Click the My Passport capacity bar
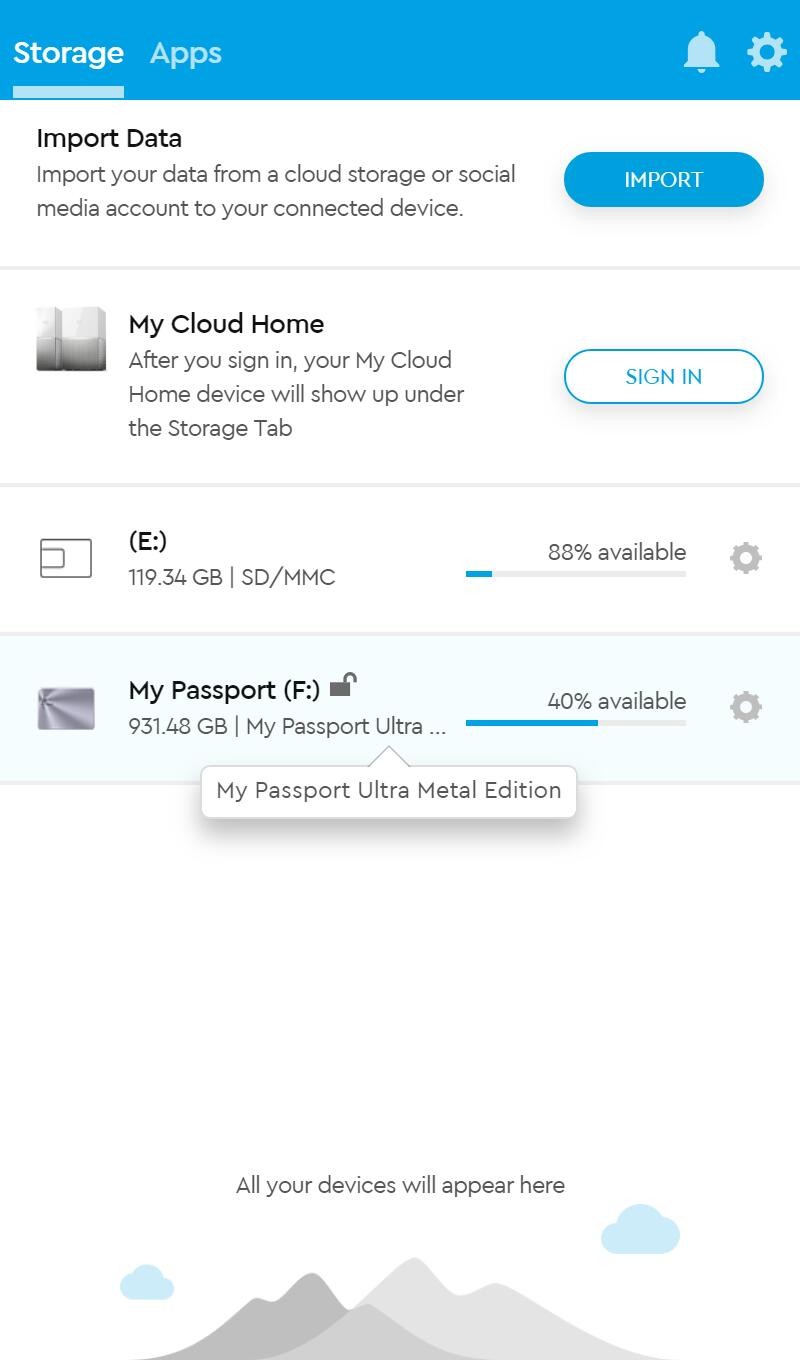The image size is (800, 1360). [x=576, y=722]
